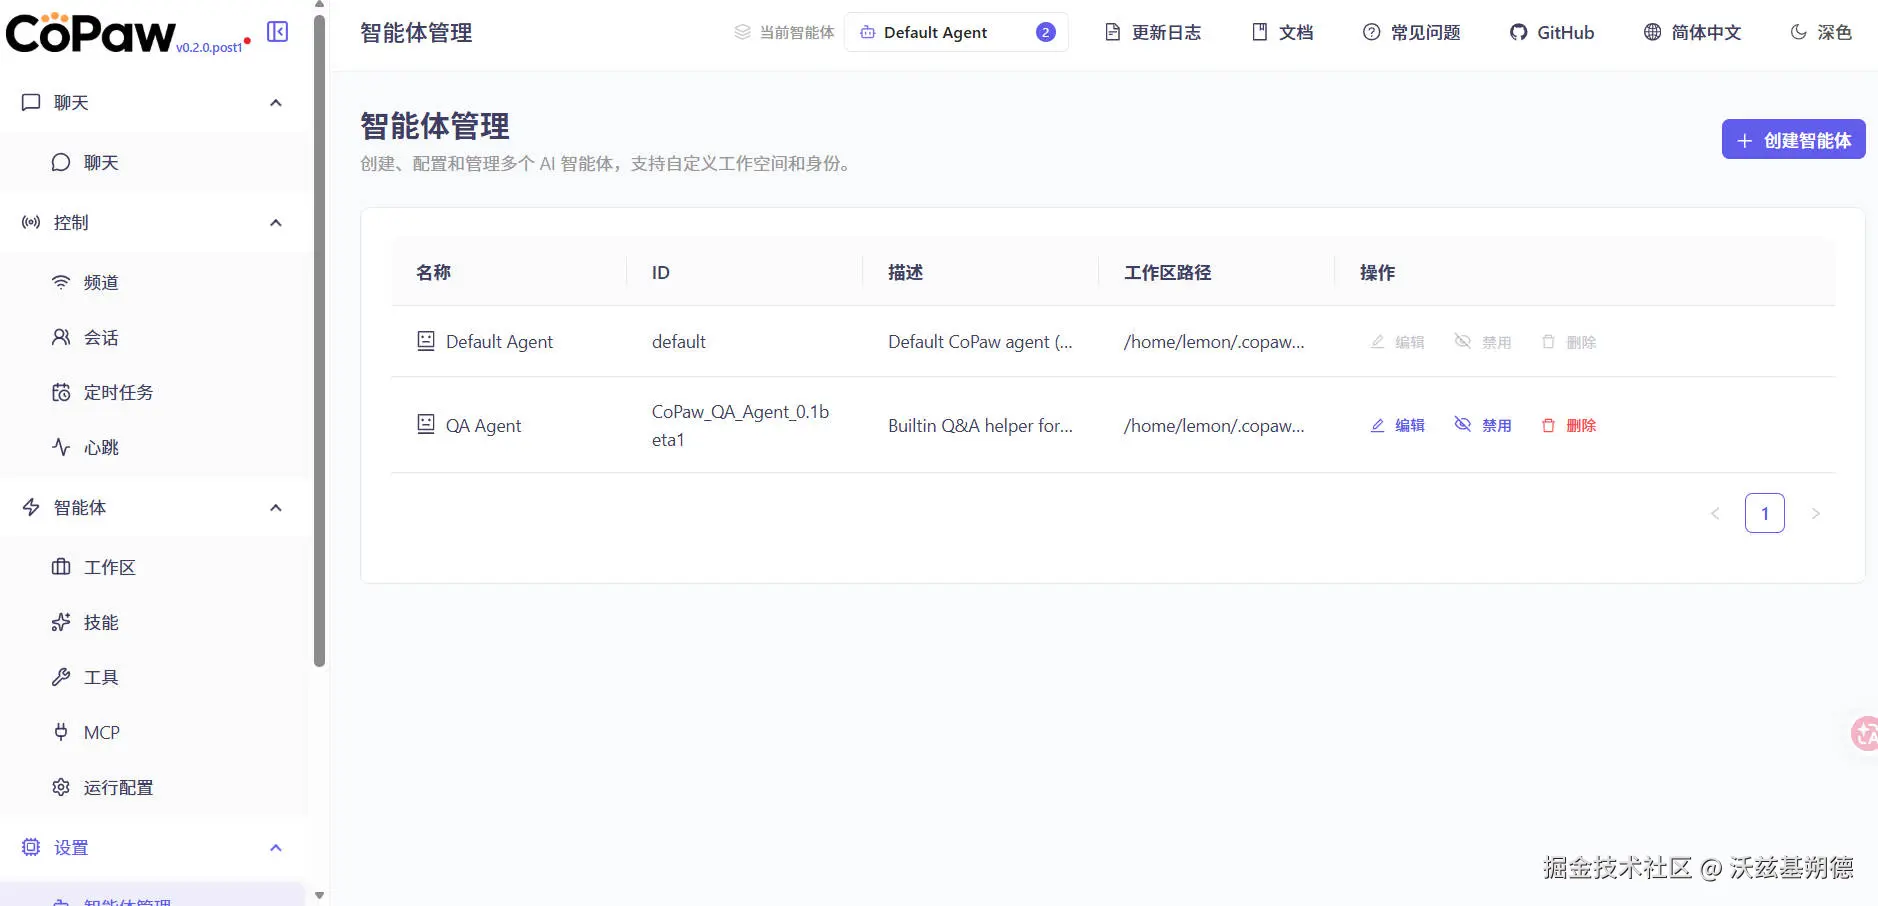
Task: Select the 会话 (Sessions) sidebar item
Action: click(99, 337)
